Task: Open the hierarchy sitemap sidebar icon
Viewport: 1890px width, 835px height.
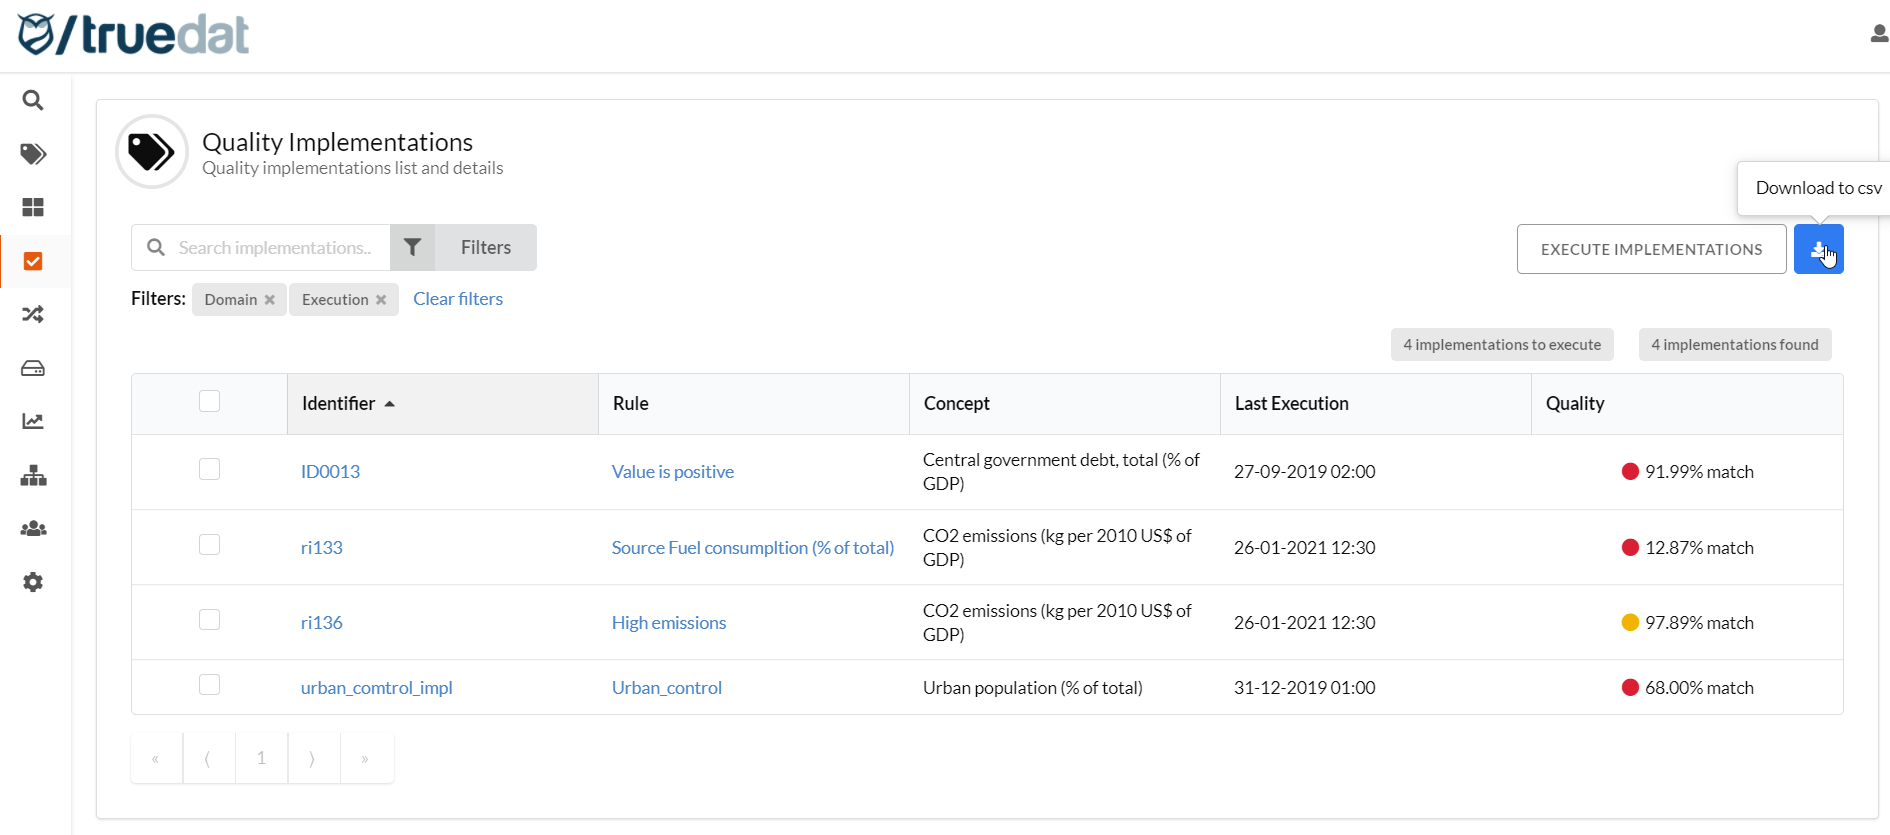Action: coord(33,475)
